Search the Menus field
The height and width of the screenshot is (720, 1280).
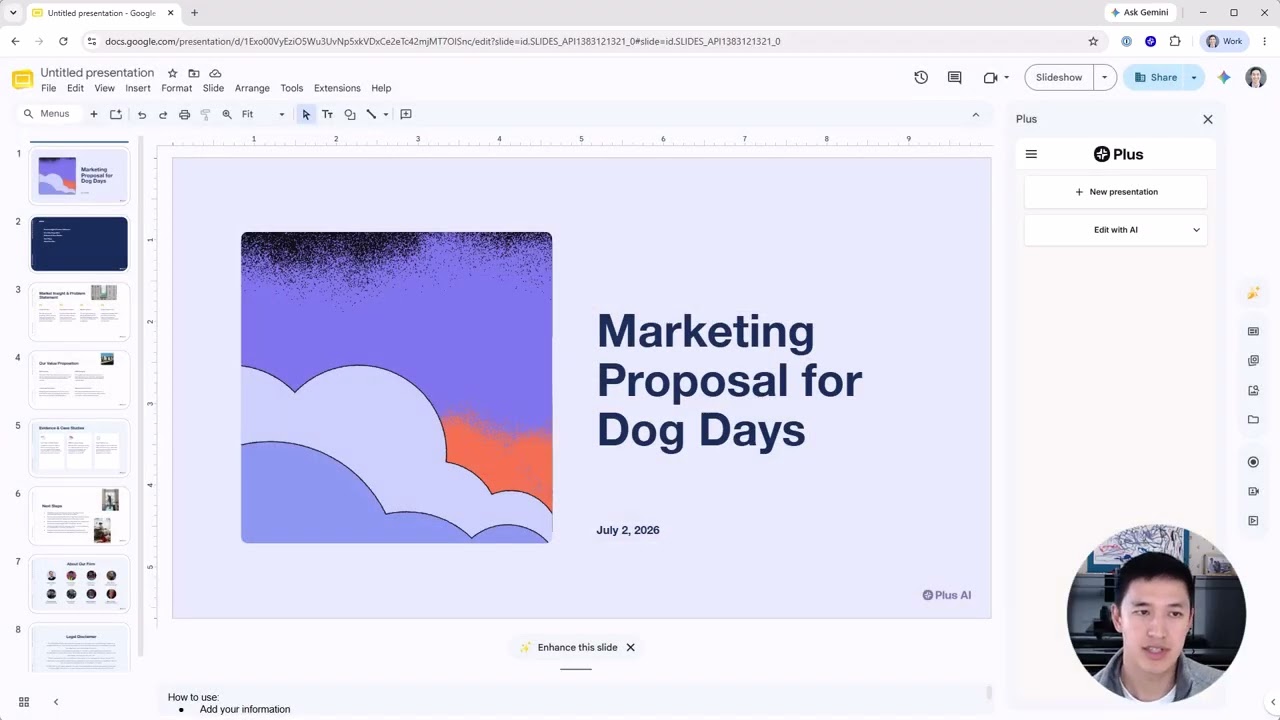click(x=48, y=114)
